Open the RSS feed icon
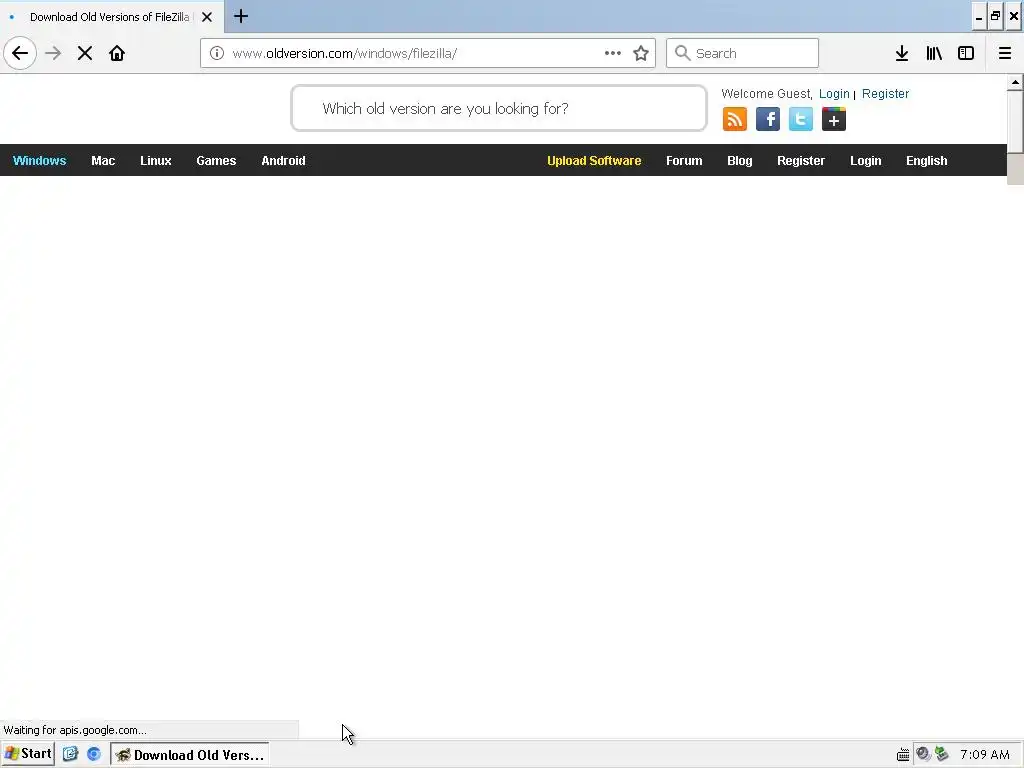Screen dimensions: 1024x768 tap(735, 119)
